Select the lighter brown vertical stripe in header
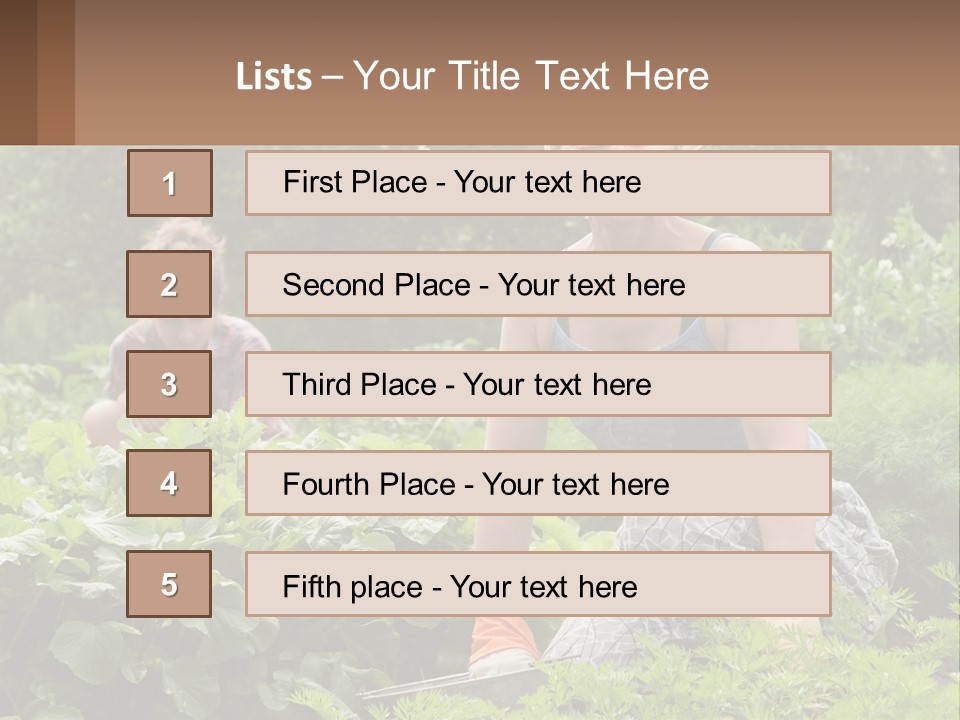 (55, 72)
